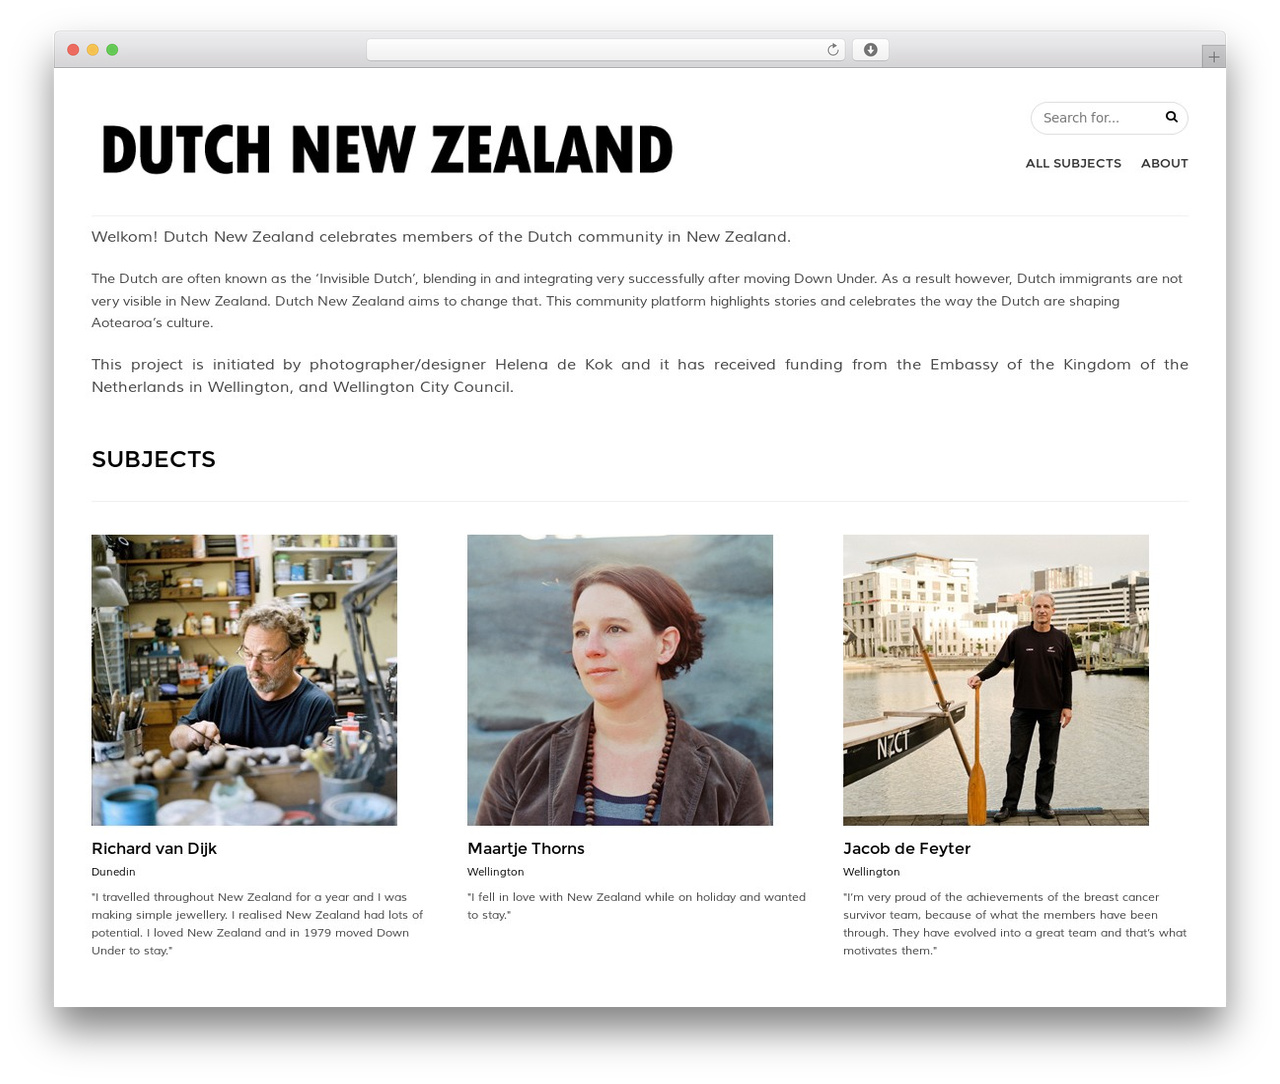This screenshot has width=1280, height=1084.
Task: Open the ALL SUBJECTS menu item
Action: [1073, 163]
